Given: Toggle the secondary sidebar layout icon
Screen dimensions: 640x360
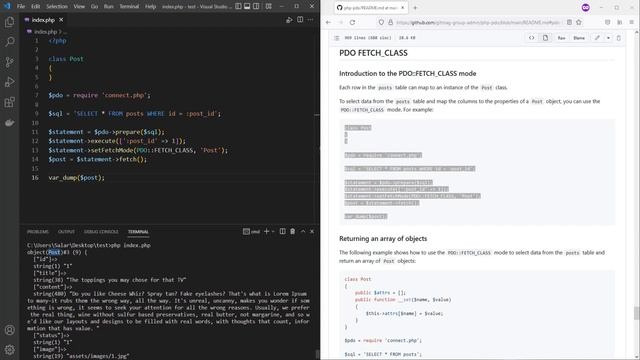Looking at the screenshot, I should (256, 6).
